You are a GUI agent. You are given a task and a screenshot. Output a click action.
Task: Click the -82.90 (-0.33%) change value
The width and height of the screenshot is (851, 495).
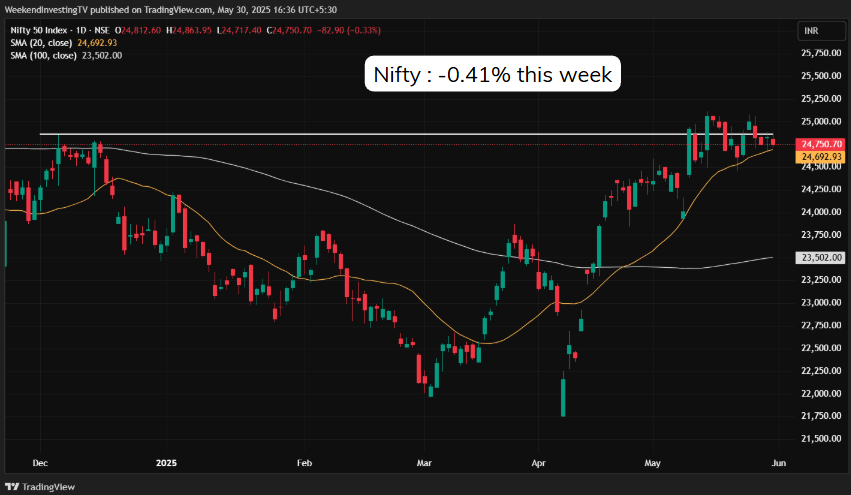349,30
